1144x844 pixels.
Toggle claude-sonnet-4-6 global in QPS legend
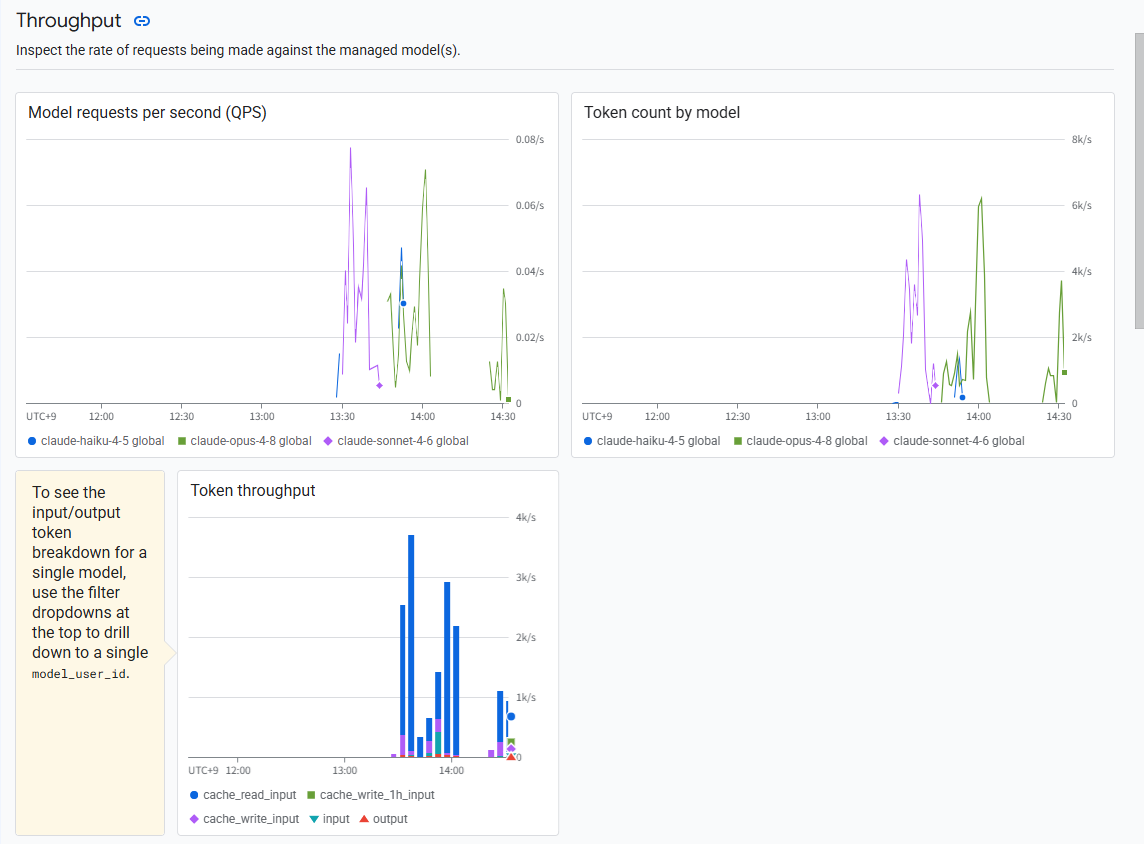[x=396, y=441]
